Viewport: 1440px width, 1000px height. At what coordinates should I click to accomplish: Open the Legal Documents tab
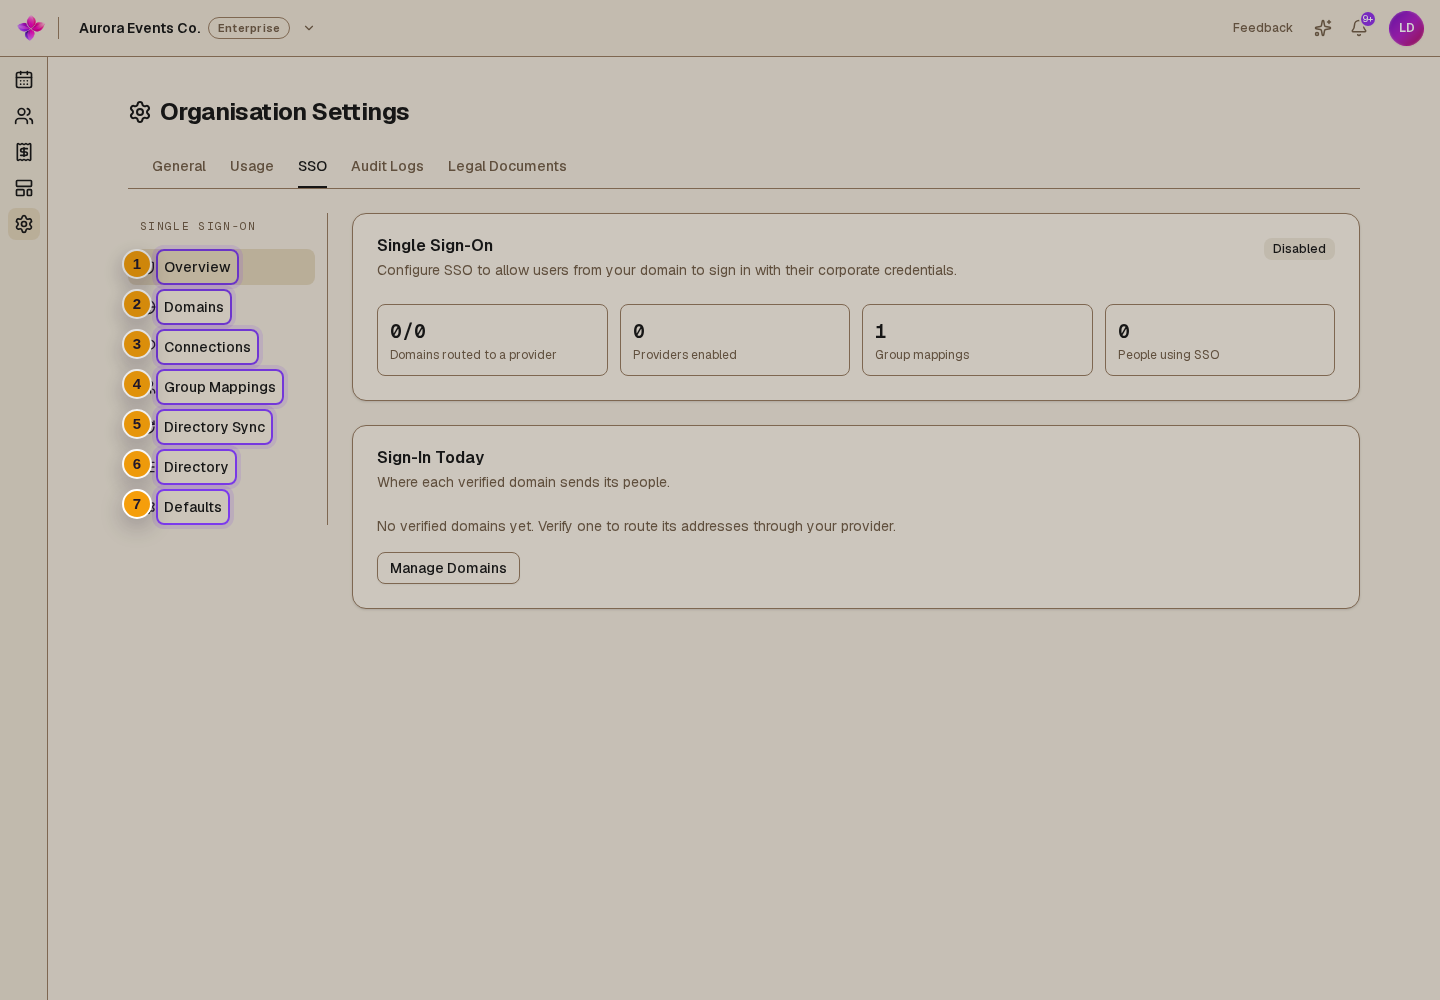pos(507,166)
